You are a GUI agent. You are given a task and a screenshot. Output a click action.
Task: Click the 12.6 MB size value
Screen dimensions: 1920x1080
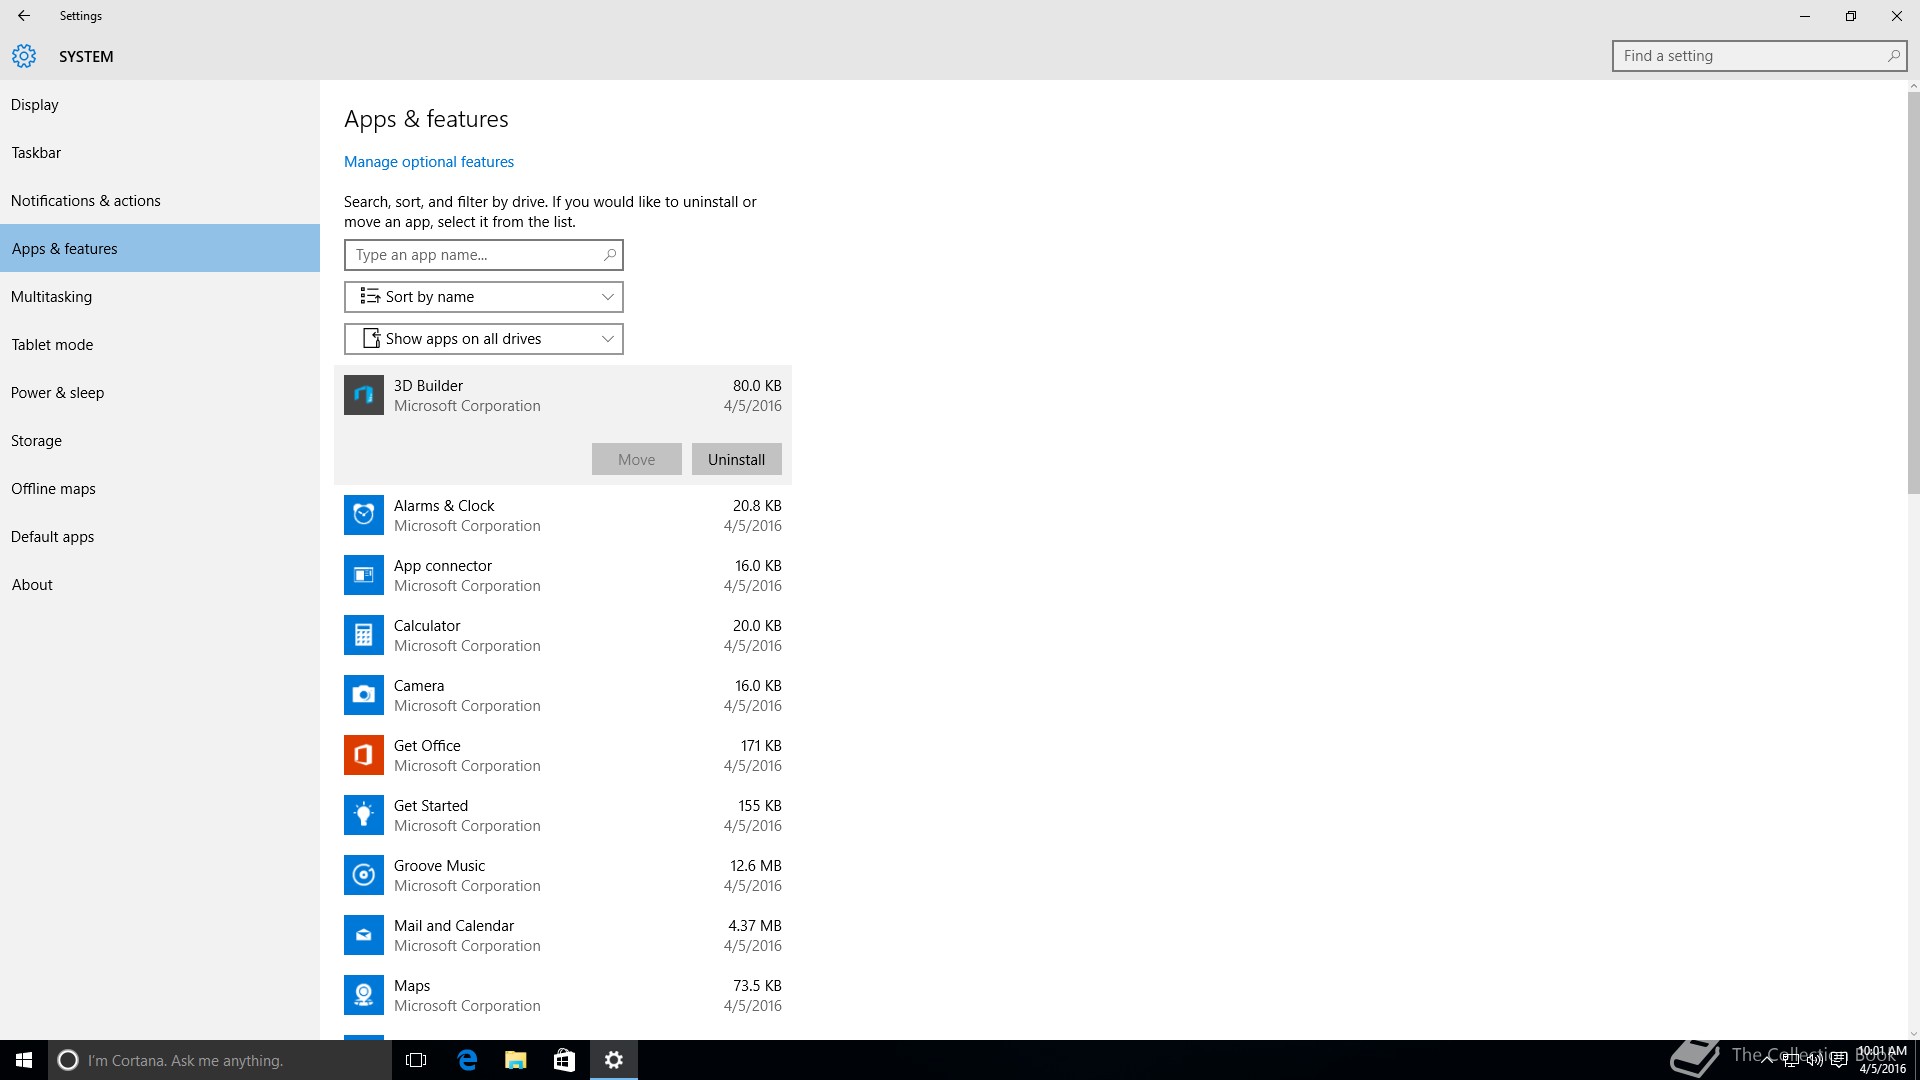point(756,866)
